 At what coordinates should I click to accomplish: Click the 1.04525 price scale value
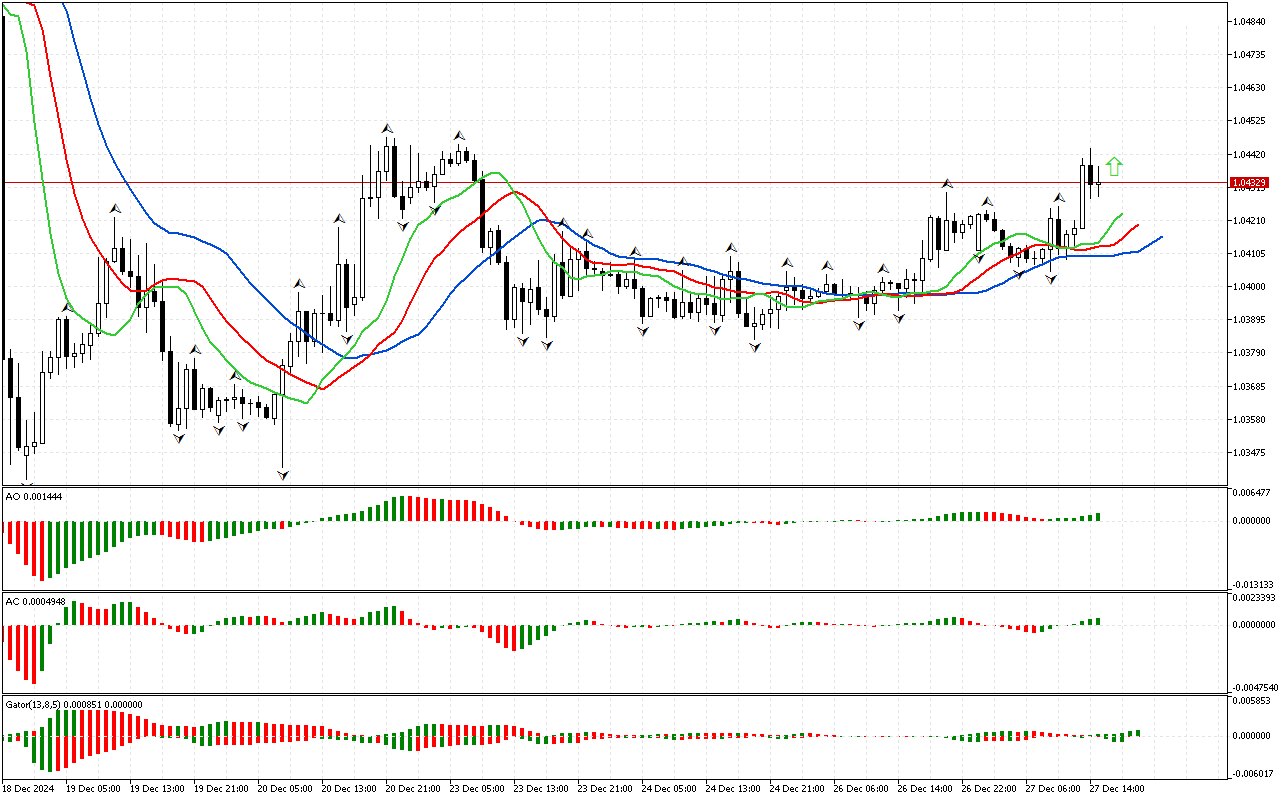(x=1251, y=121)
